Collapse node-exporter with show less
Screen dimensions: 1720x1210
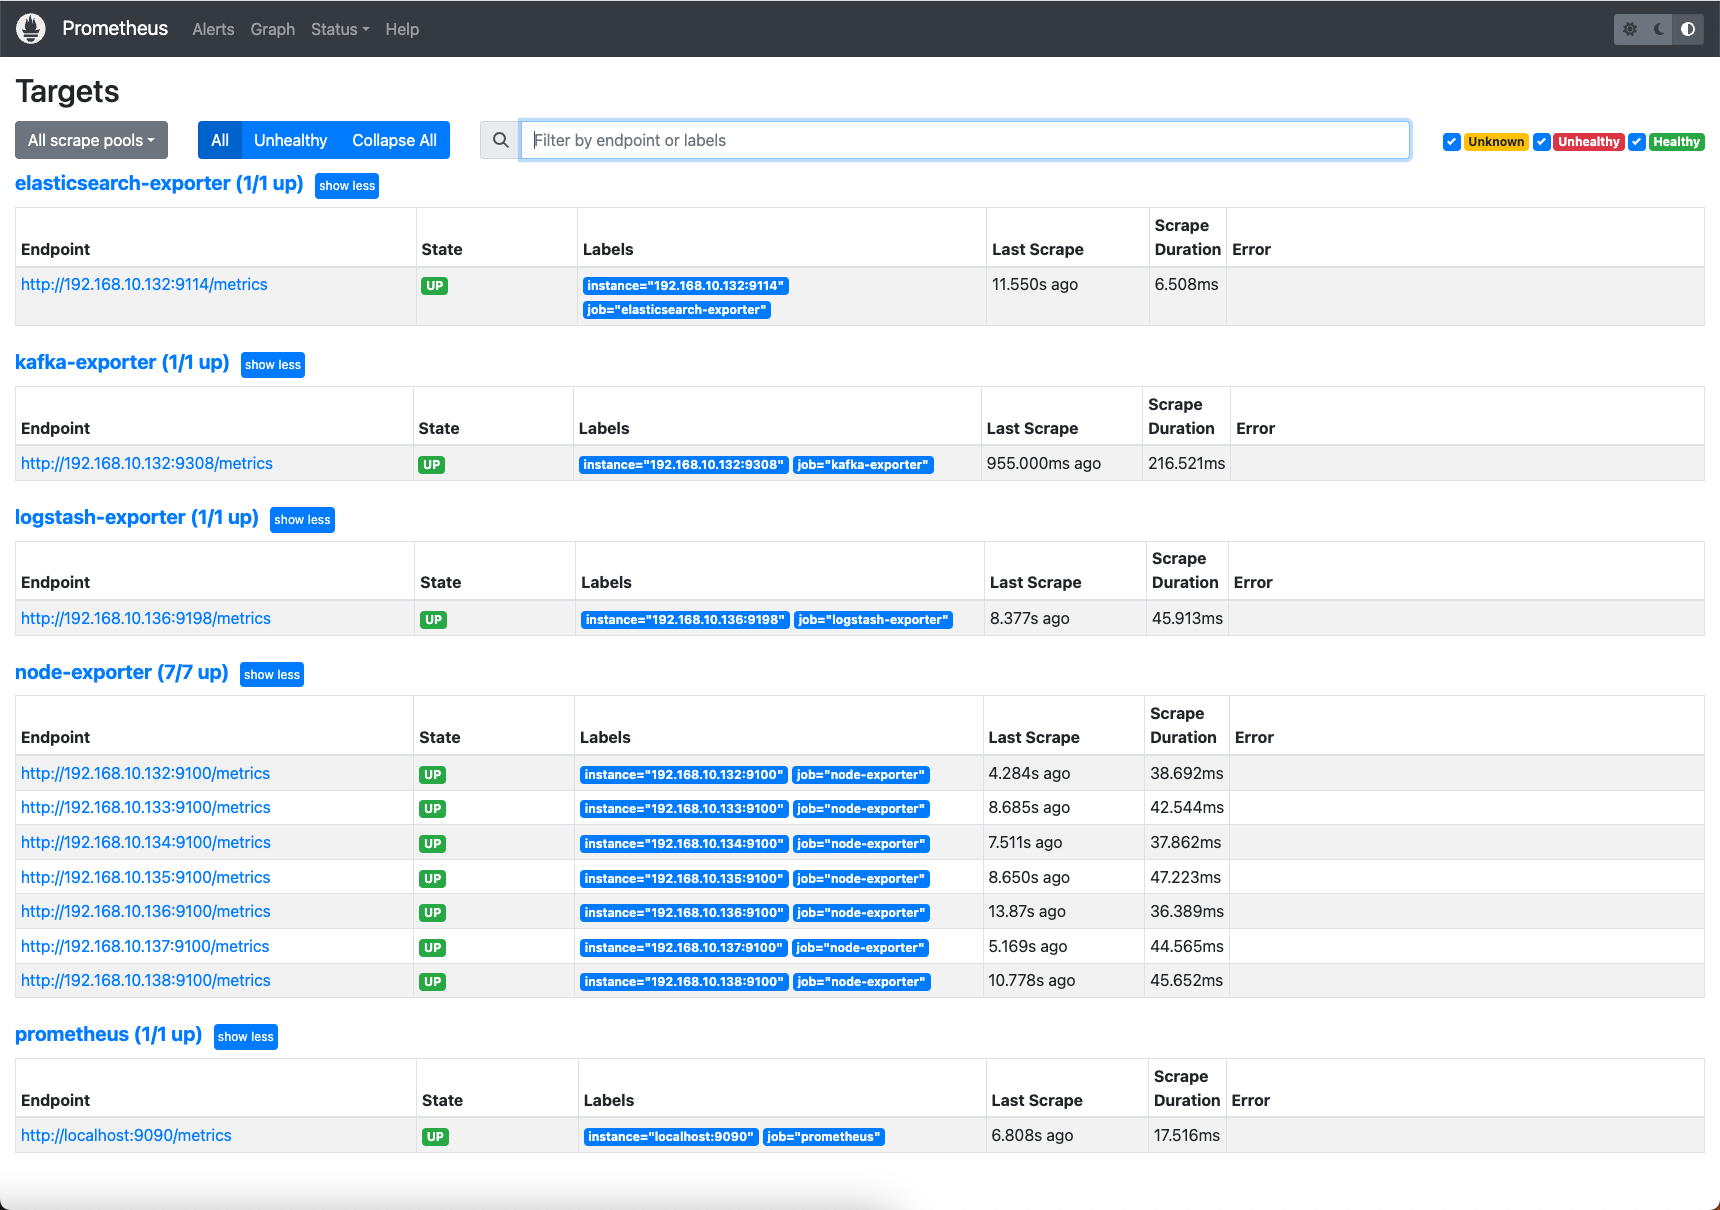coord(272,675)
